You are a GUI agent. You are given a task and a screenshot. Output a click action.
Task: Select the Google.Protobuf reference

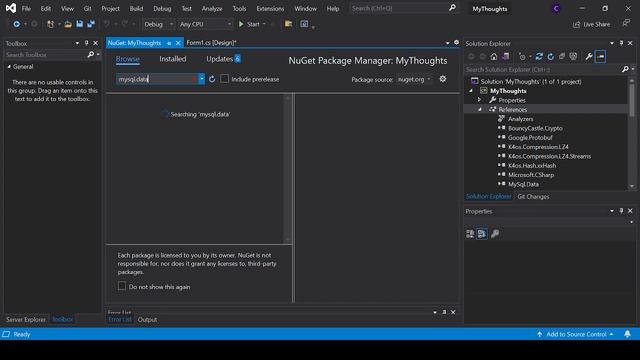pyautogui.click(x=530, y=138)
